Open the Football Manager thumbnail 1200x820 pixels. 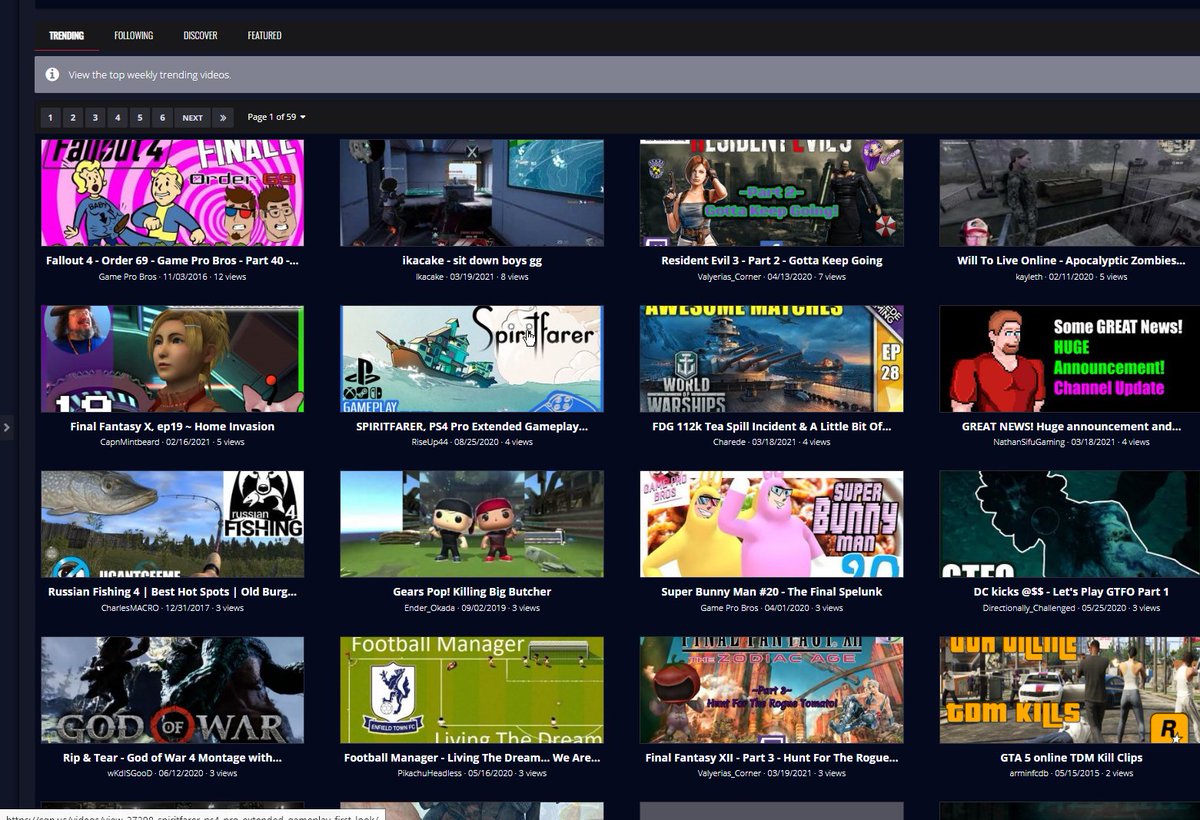[472, 690]
